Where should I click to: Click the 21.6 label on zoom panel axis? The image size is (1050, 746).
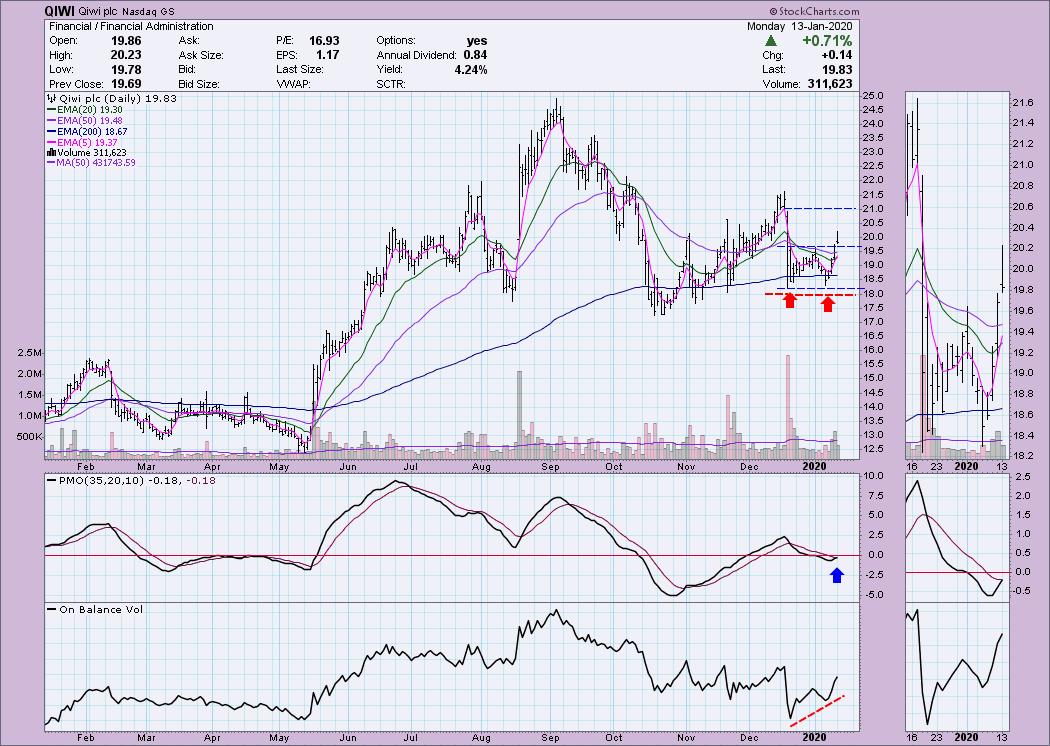1023,103
